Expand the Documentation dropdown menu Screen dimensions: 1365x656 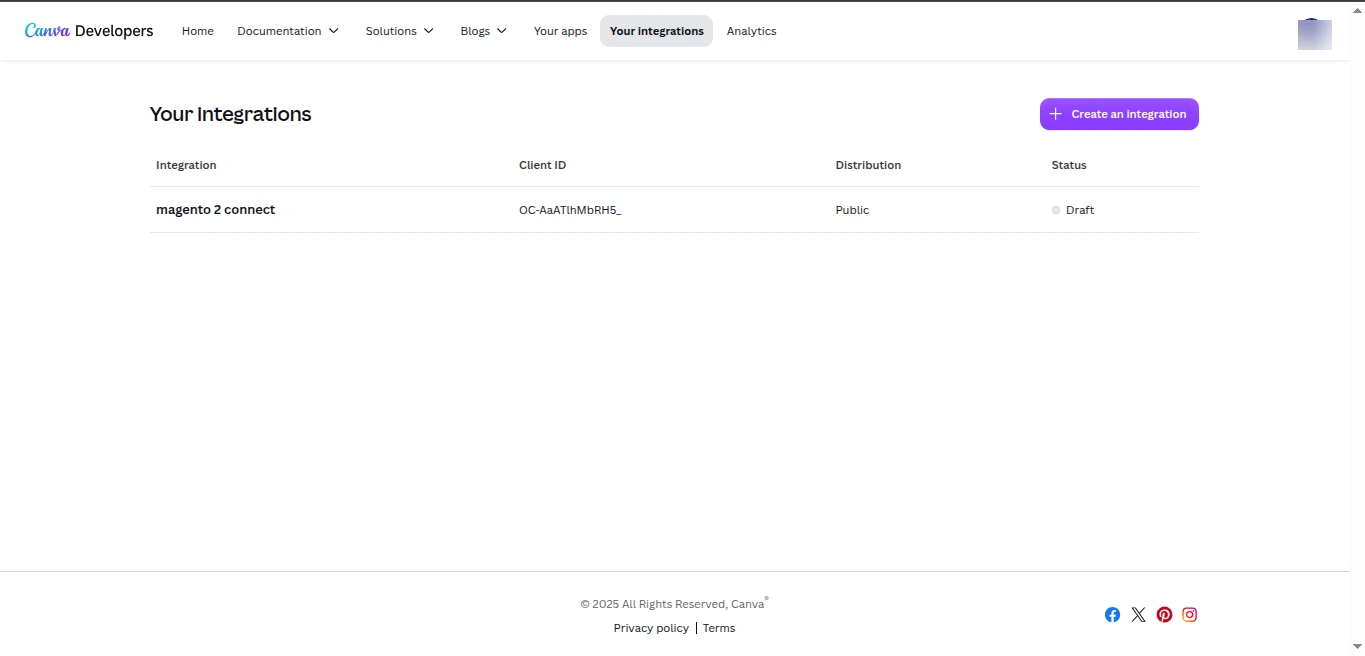tap(288, 31)
